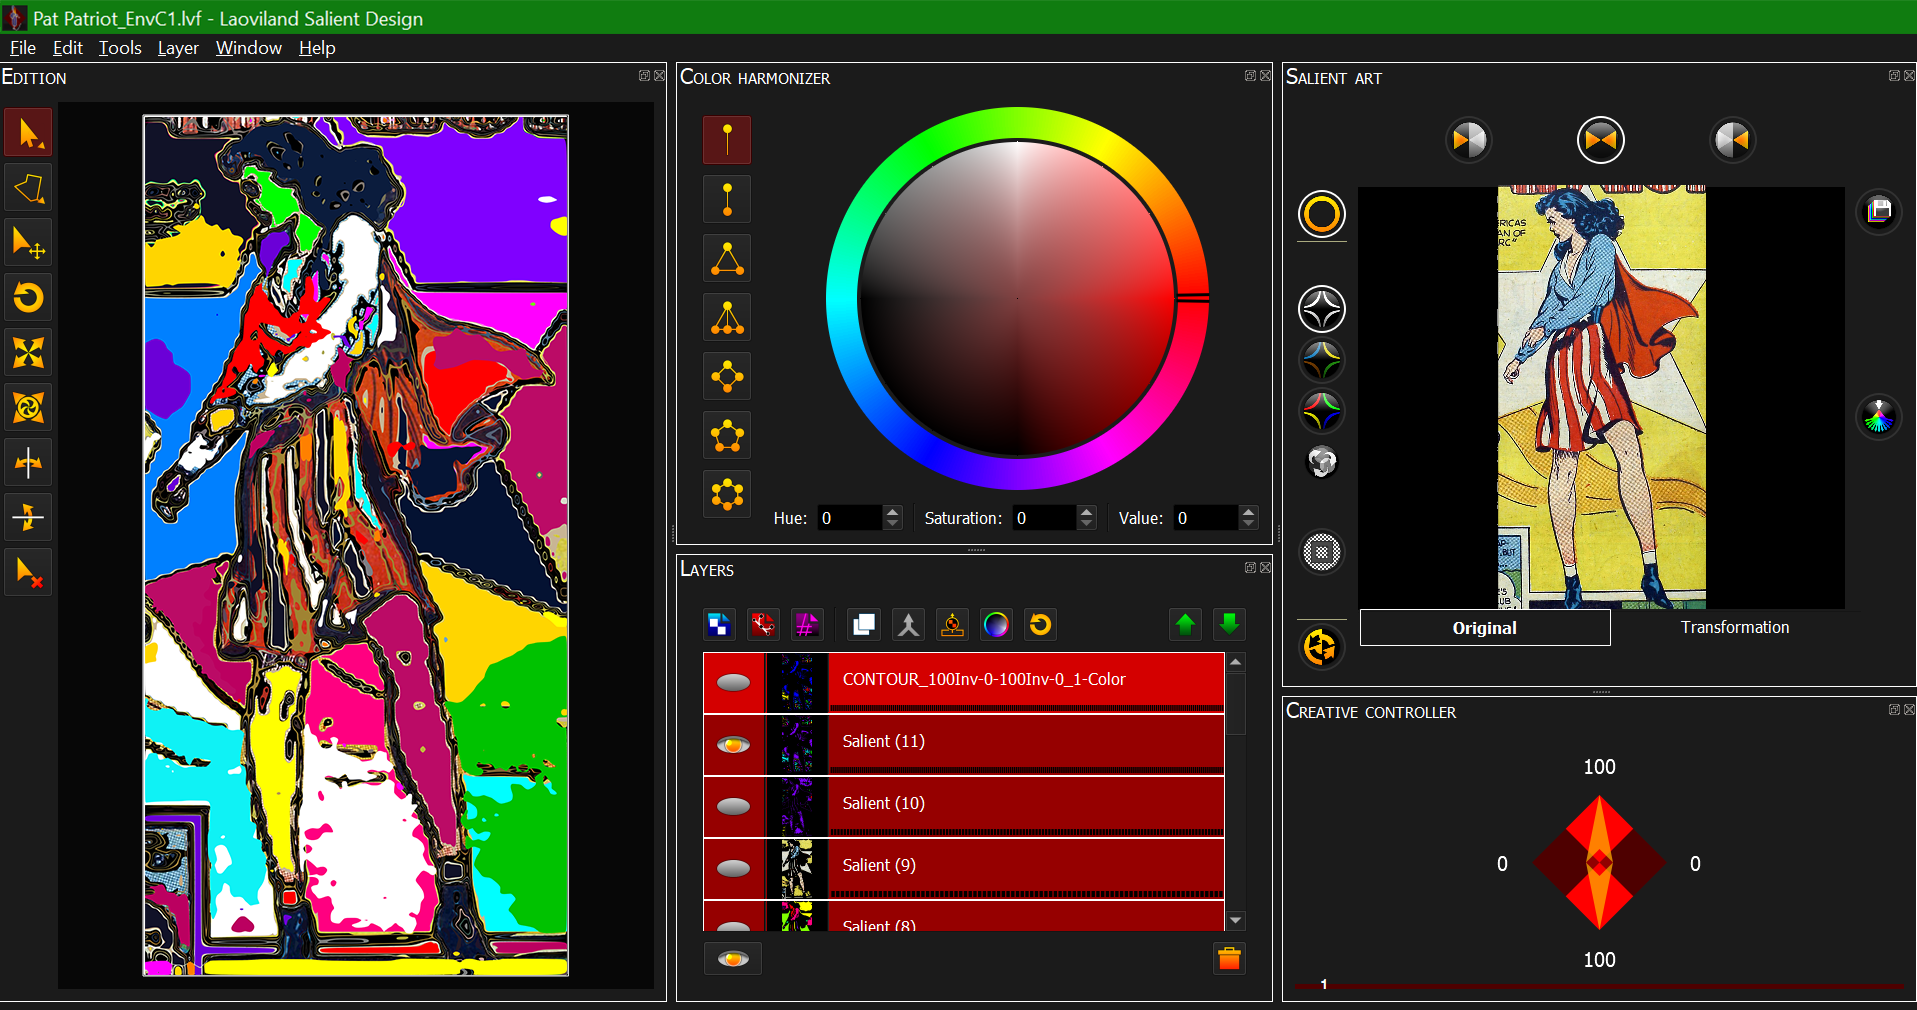Delete layer with orange trash icon
This screenshot has height=1010, width=1917.
coord(1229,959)
